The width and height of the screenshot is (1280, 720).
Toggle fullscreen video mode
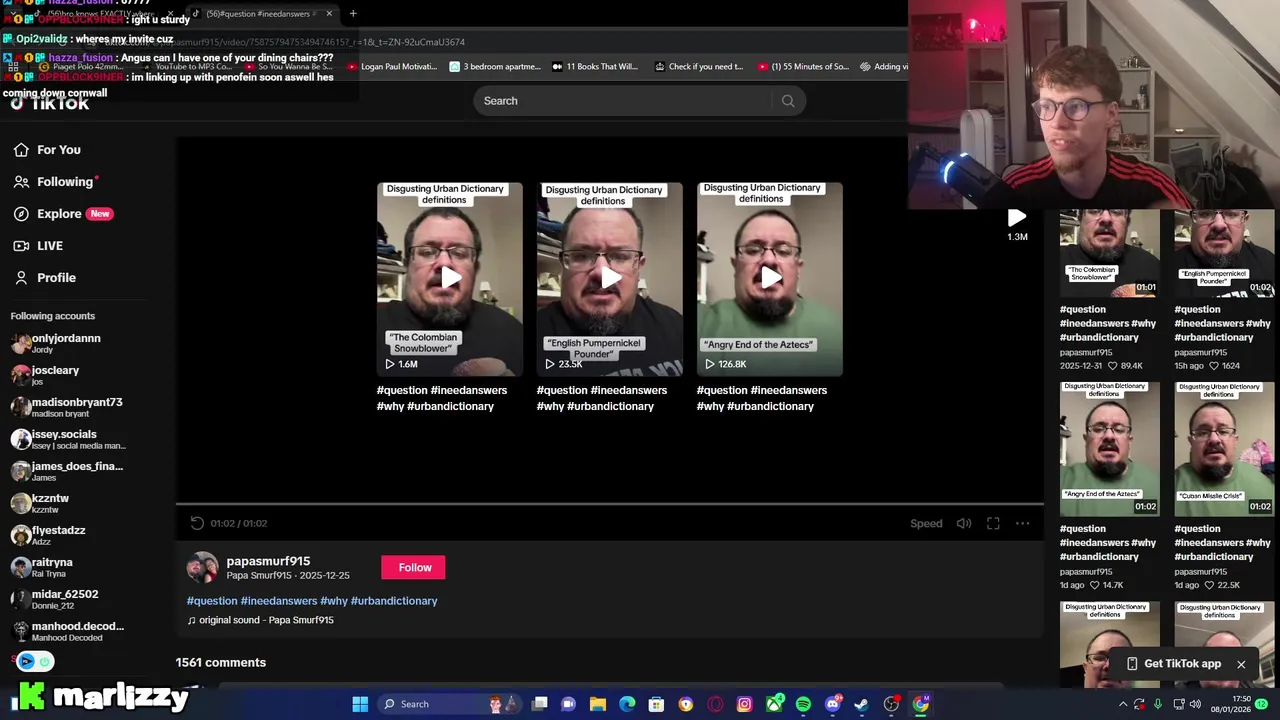tap(993, 523)
